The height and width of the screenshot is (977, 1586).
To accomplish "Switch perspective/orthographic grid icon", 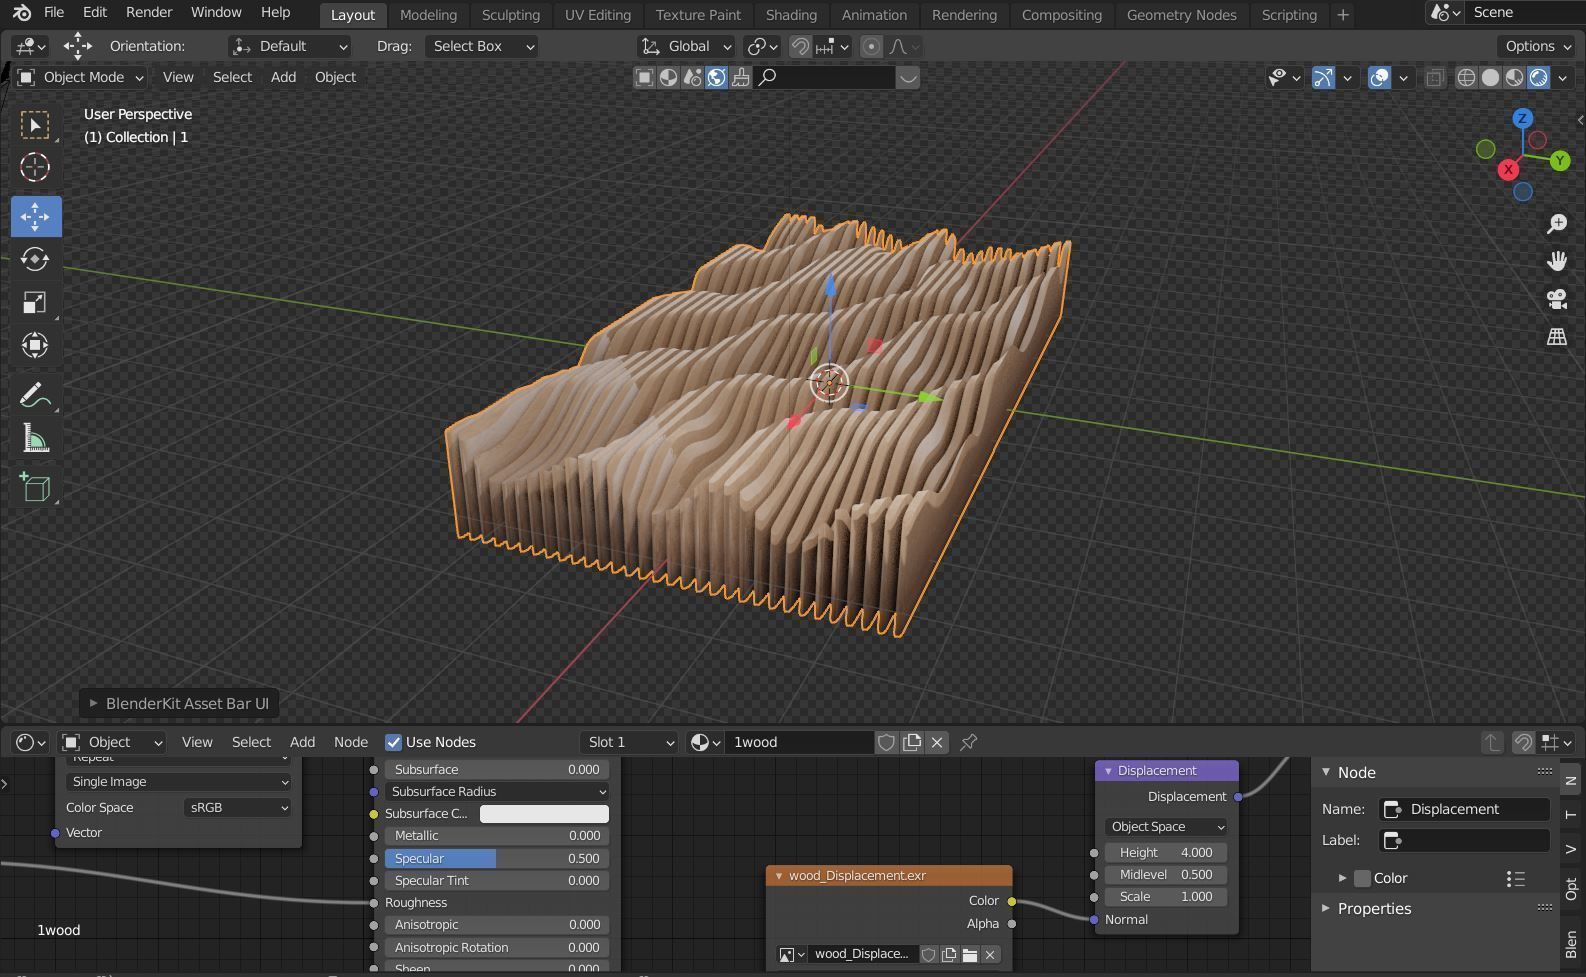I will click(1557, 336).
